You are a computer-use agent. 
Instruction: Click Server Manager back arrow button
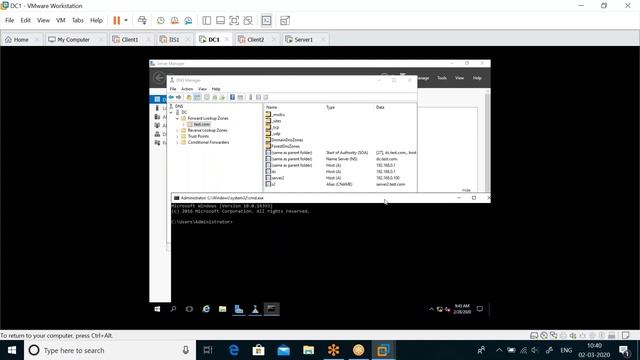point(159,78)
